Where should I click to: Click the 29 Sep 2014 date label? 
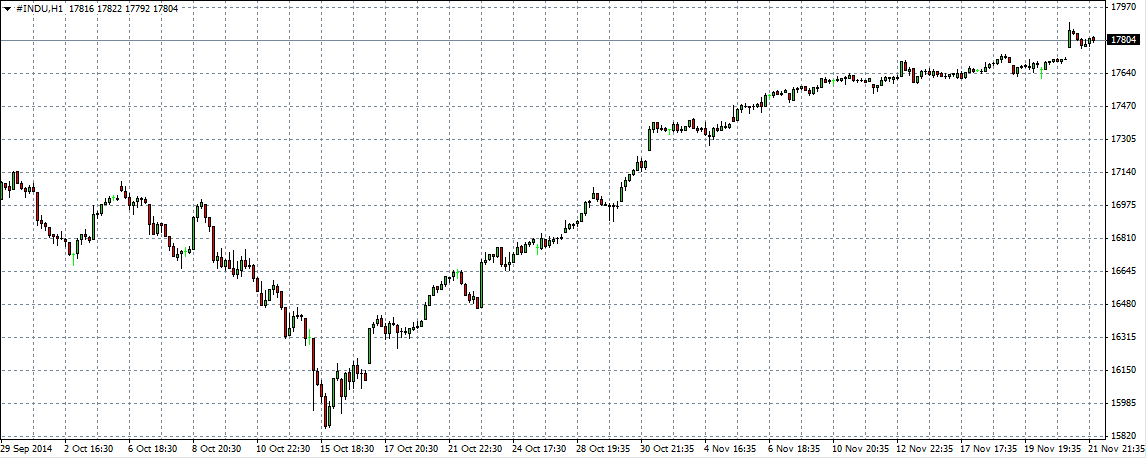[x=28, y=450]
